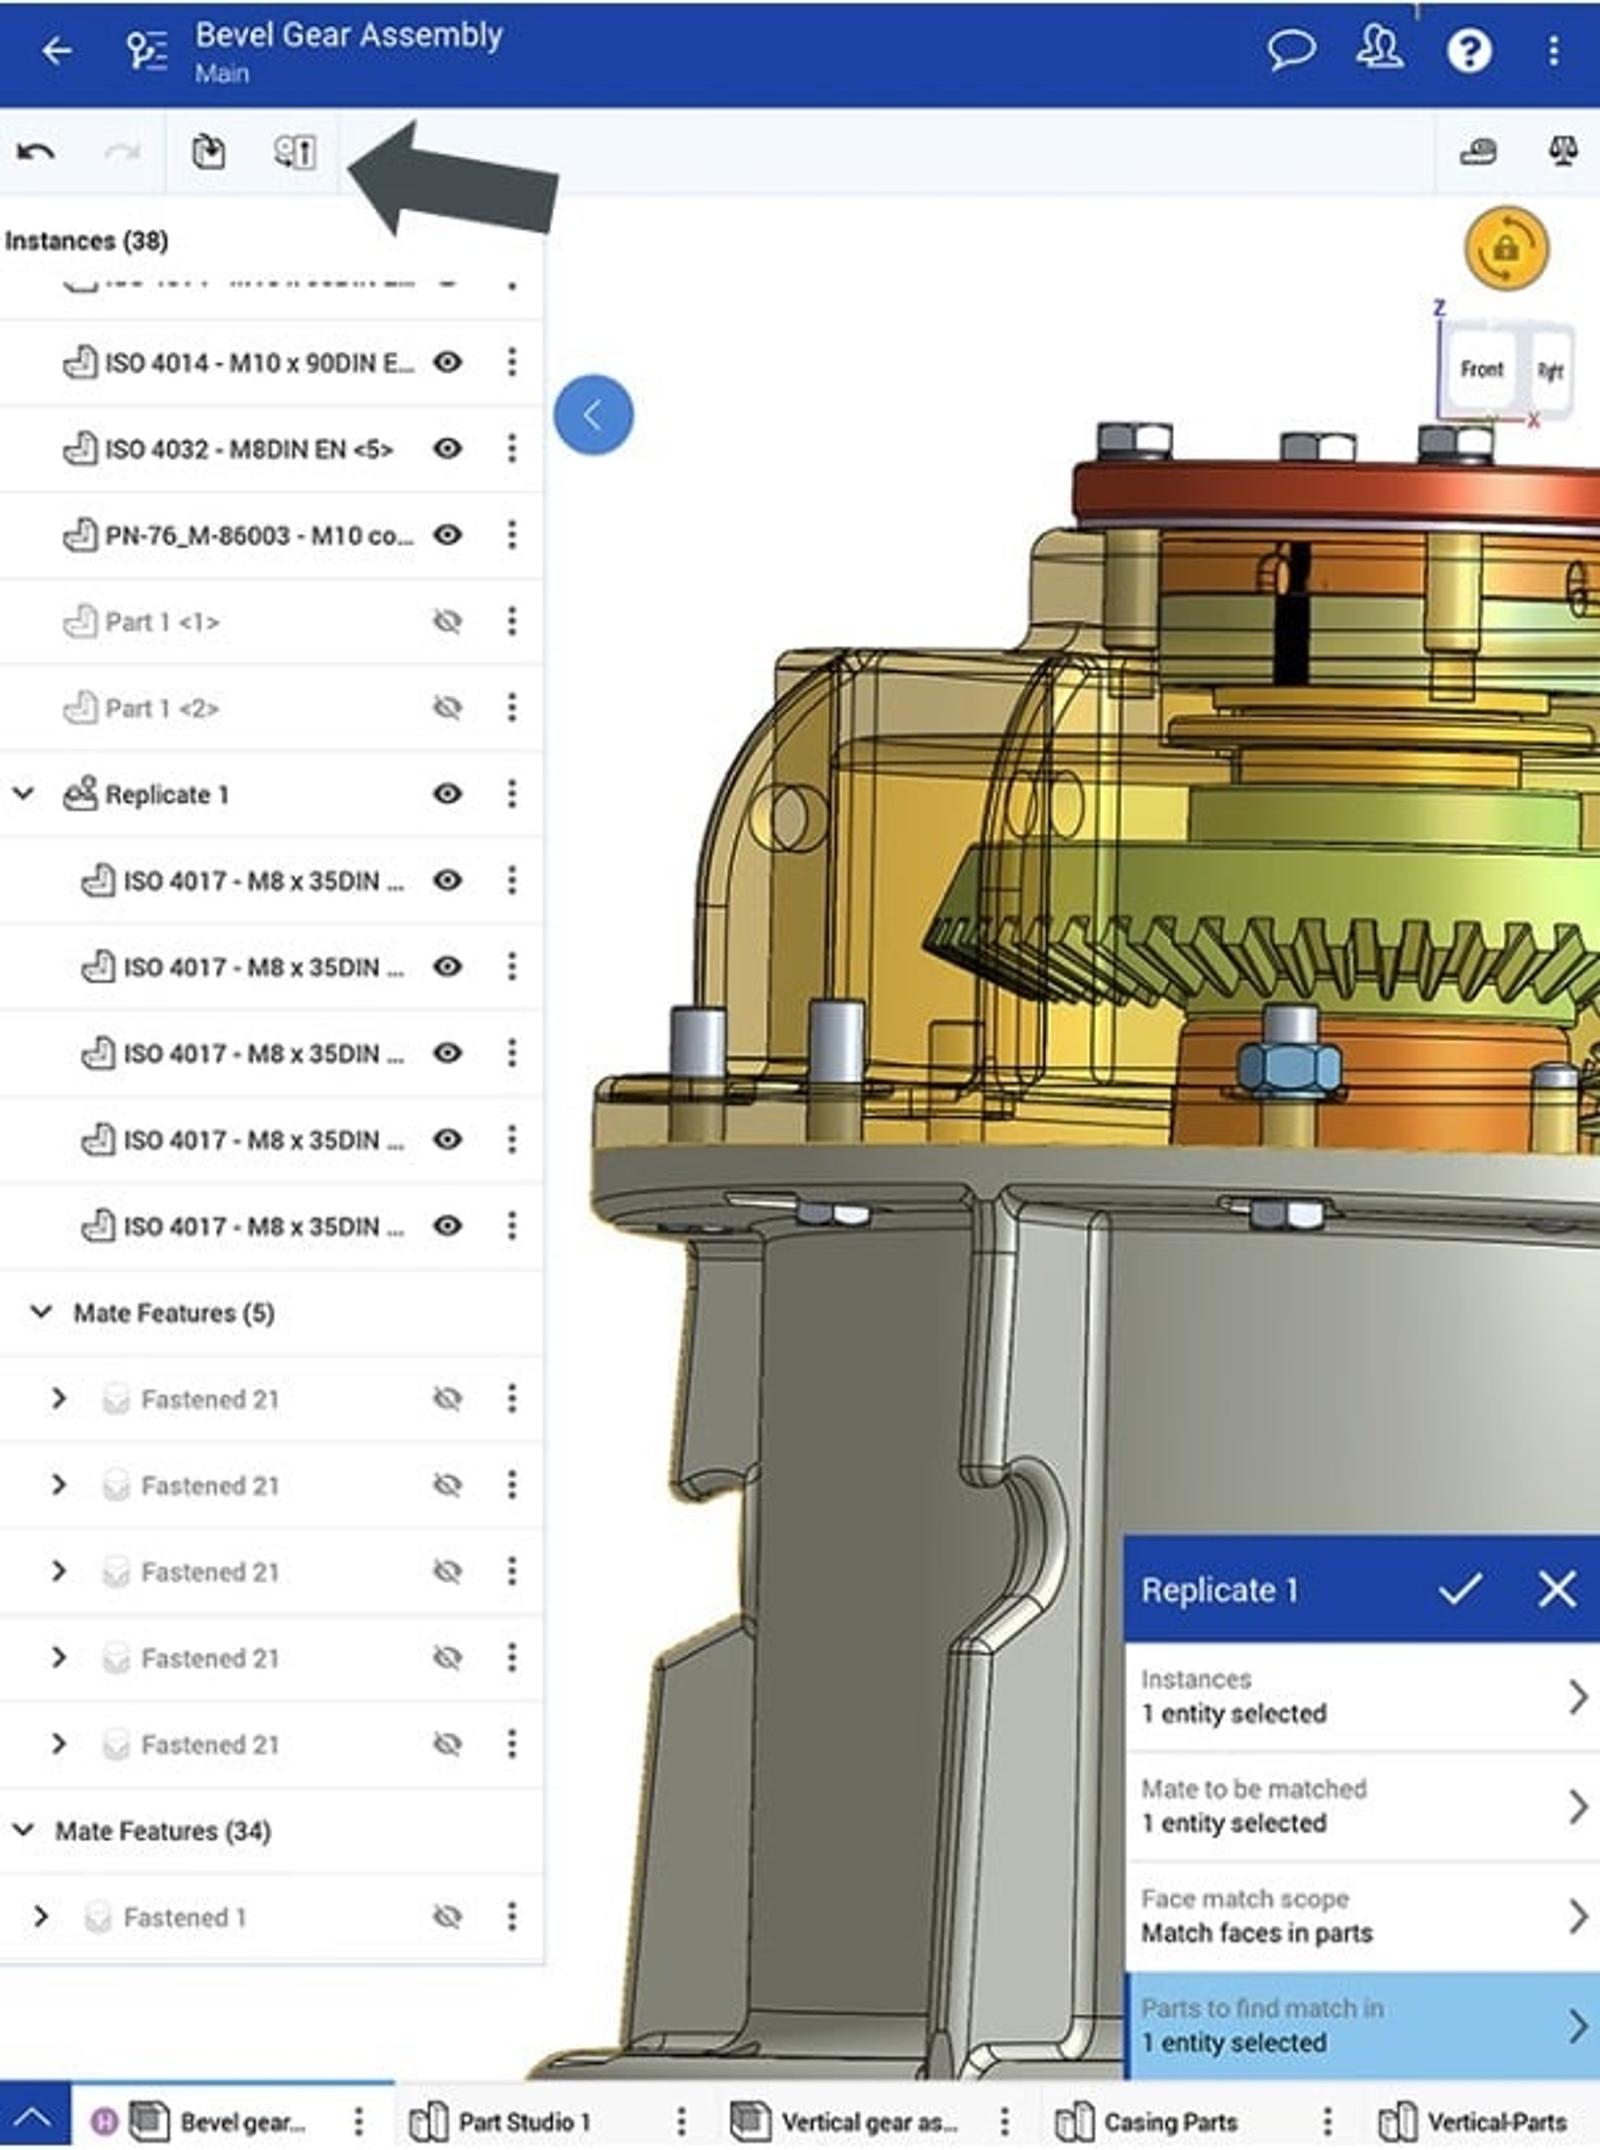Open the help question mark icon
Viewport: 1600px width, 2150px height.
[1468, 50]
